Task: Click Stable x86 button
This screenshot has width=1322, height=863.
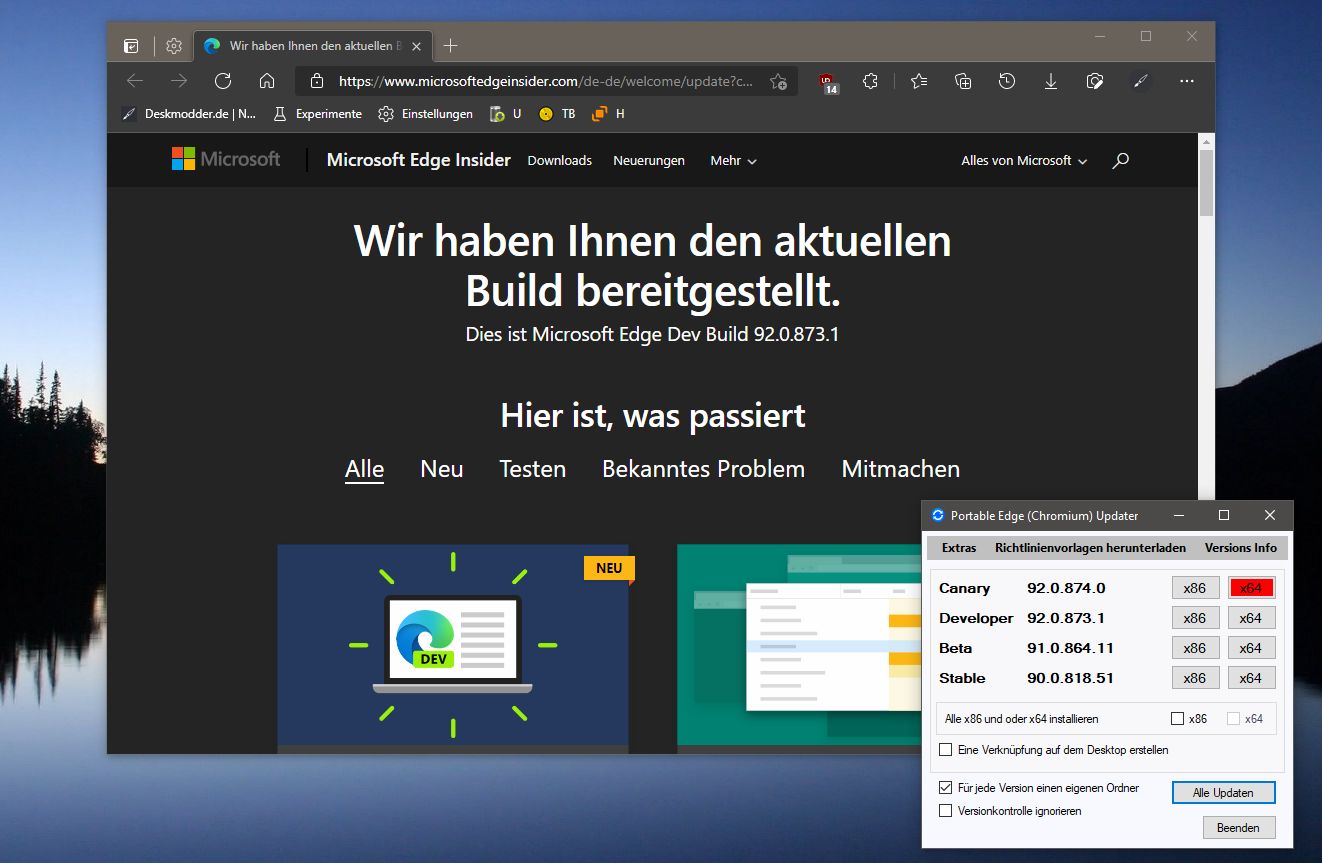Action: pos(1195,678)
